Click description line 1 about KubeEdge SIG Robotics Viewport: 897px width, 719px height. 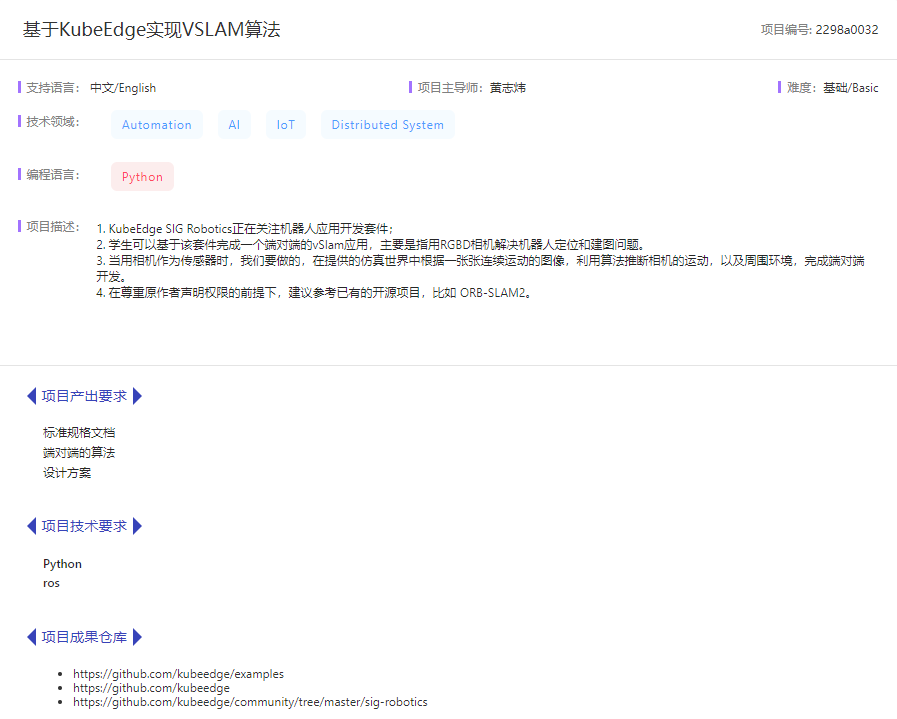tap(245, 229)
